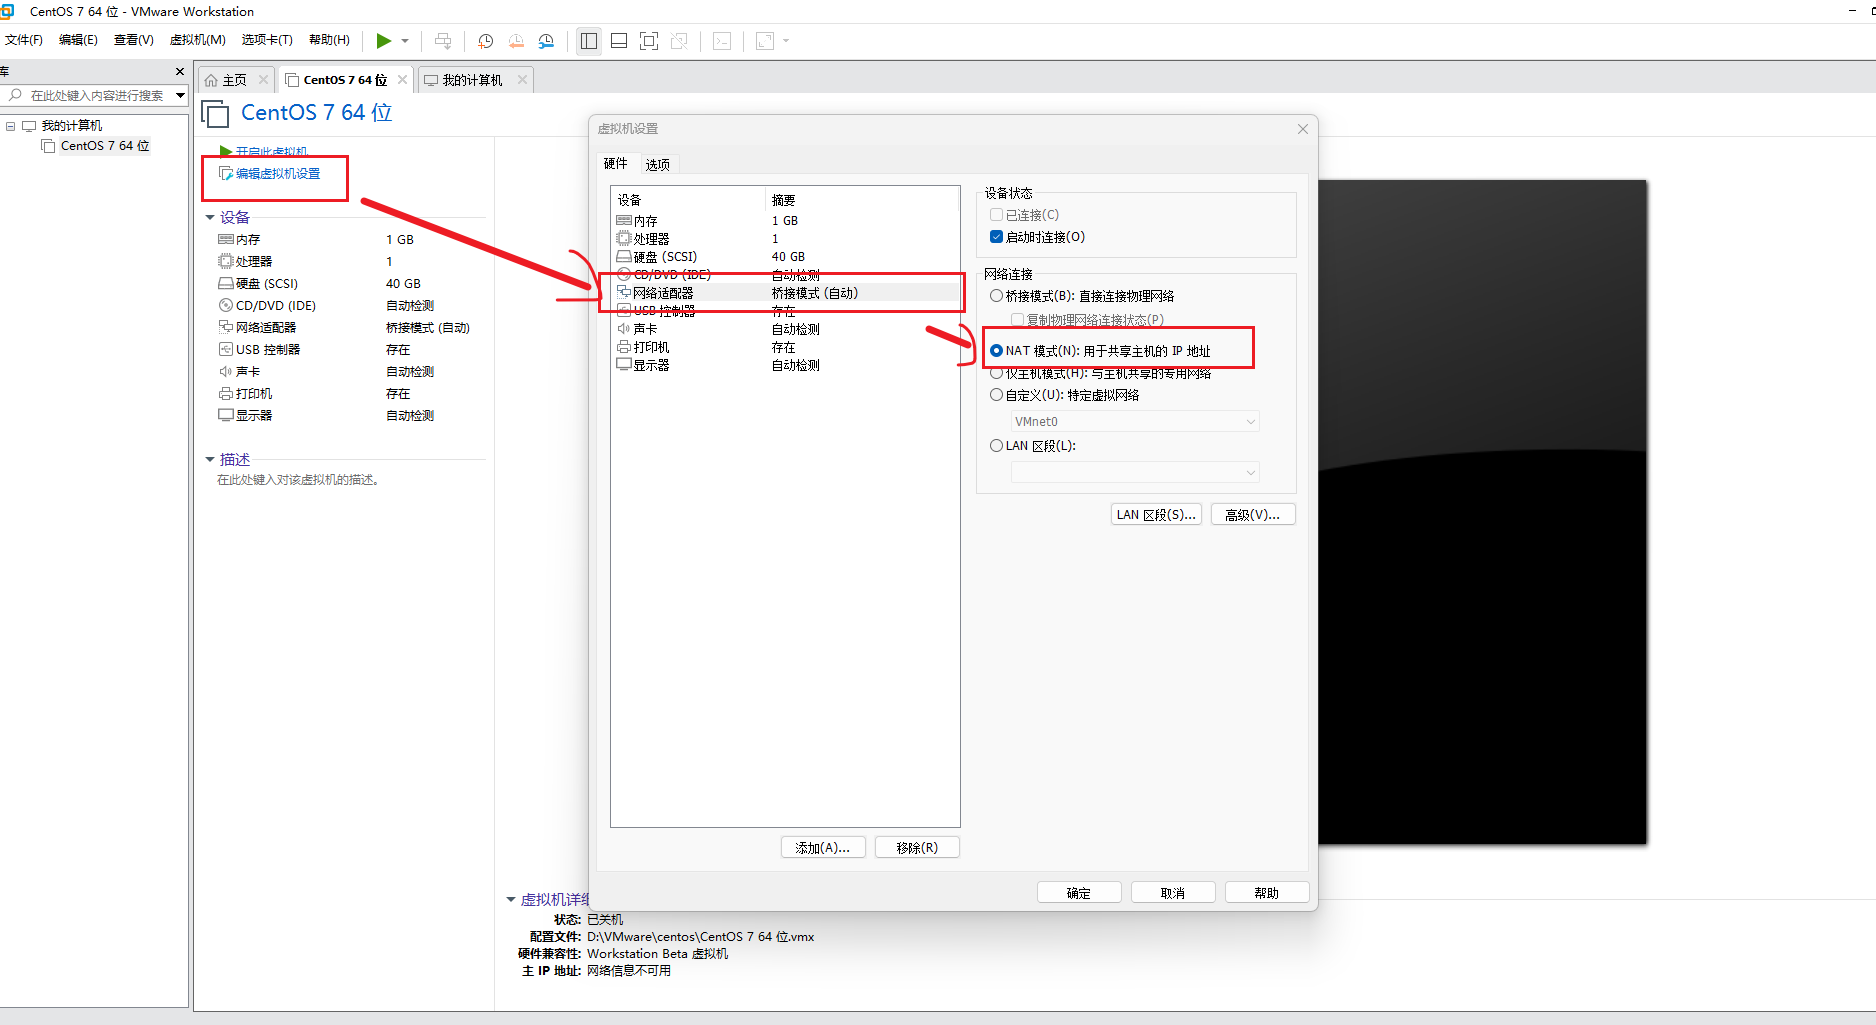Toggle the show library panel icon
The image size is (1876, 1025).
tap(589, 41)
